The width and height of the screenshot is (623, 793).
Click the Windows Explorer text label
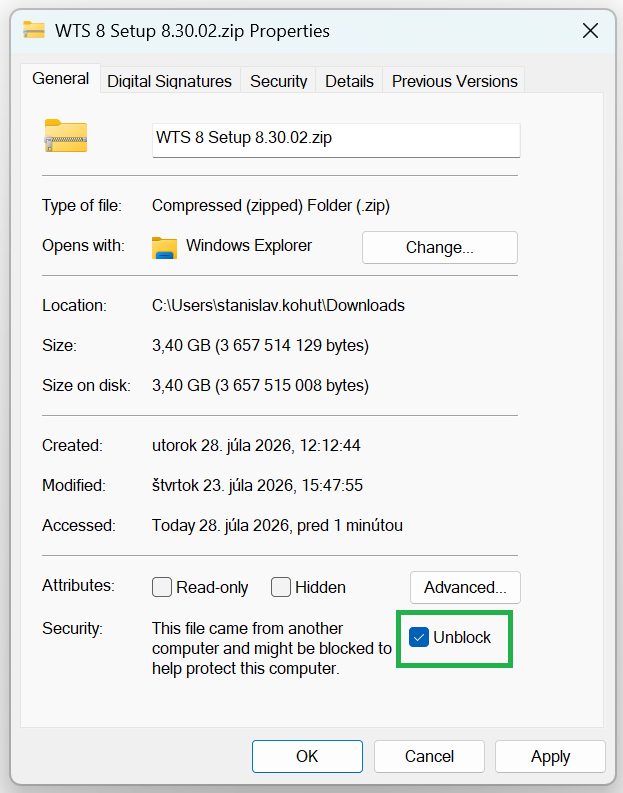point(249,246)
